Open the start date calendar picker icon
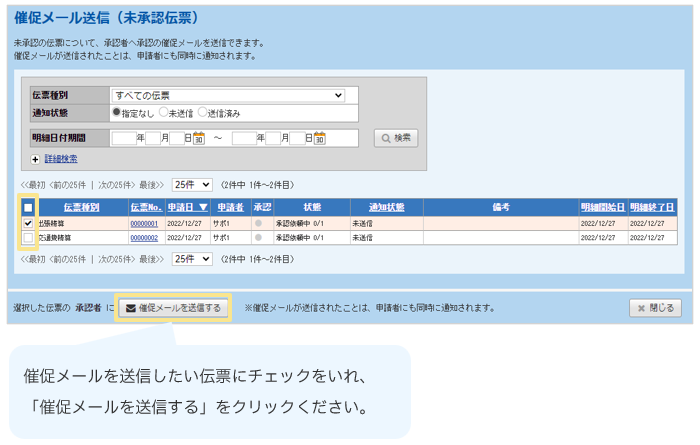The width and height of the screenshot is (700, 445). click(198, 138)
